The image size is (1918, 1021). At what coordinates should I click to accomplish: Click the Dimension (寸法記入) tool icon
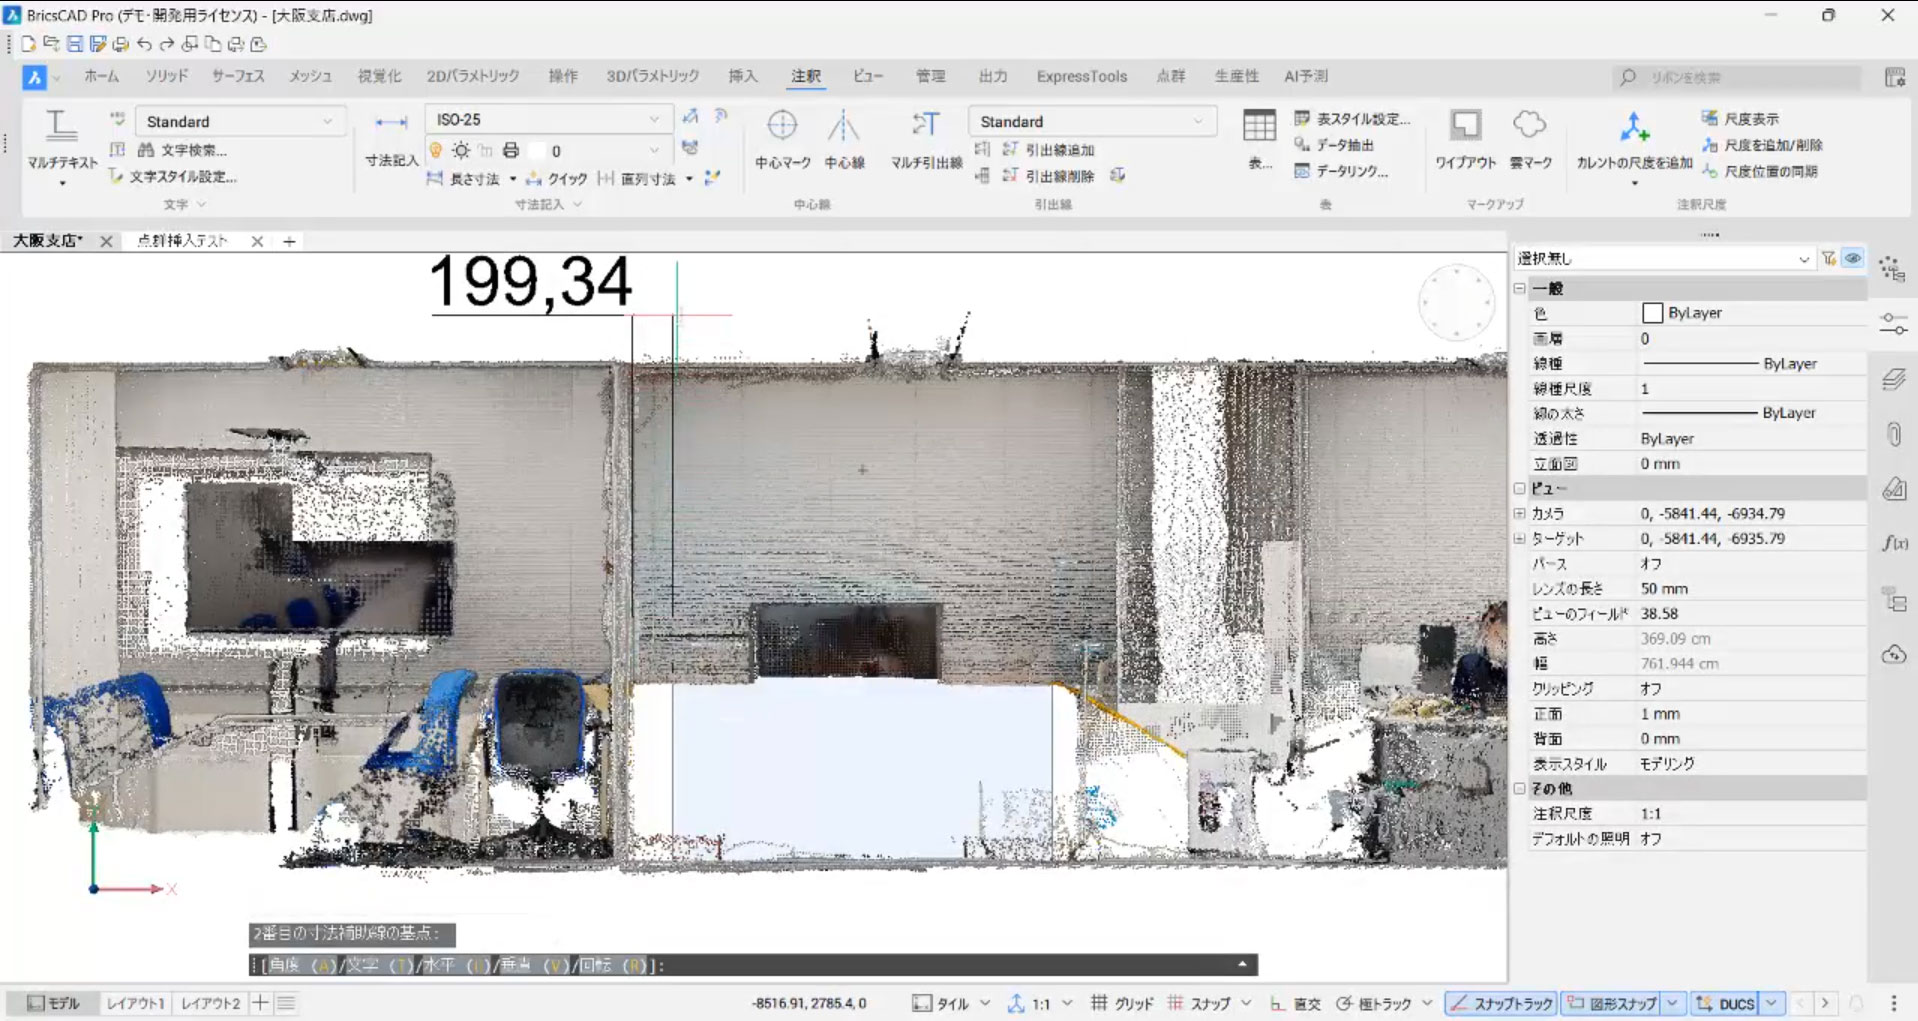pos(391,124)
